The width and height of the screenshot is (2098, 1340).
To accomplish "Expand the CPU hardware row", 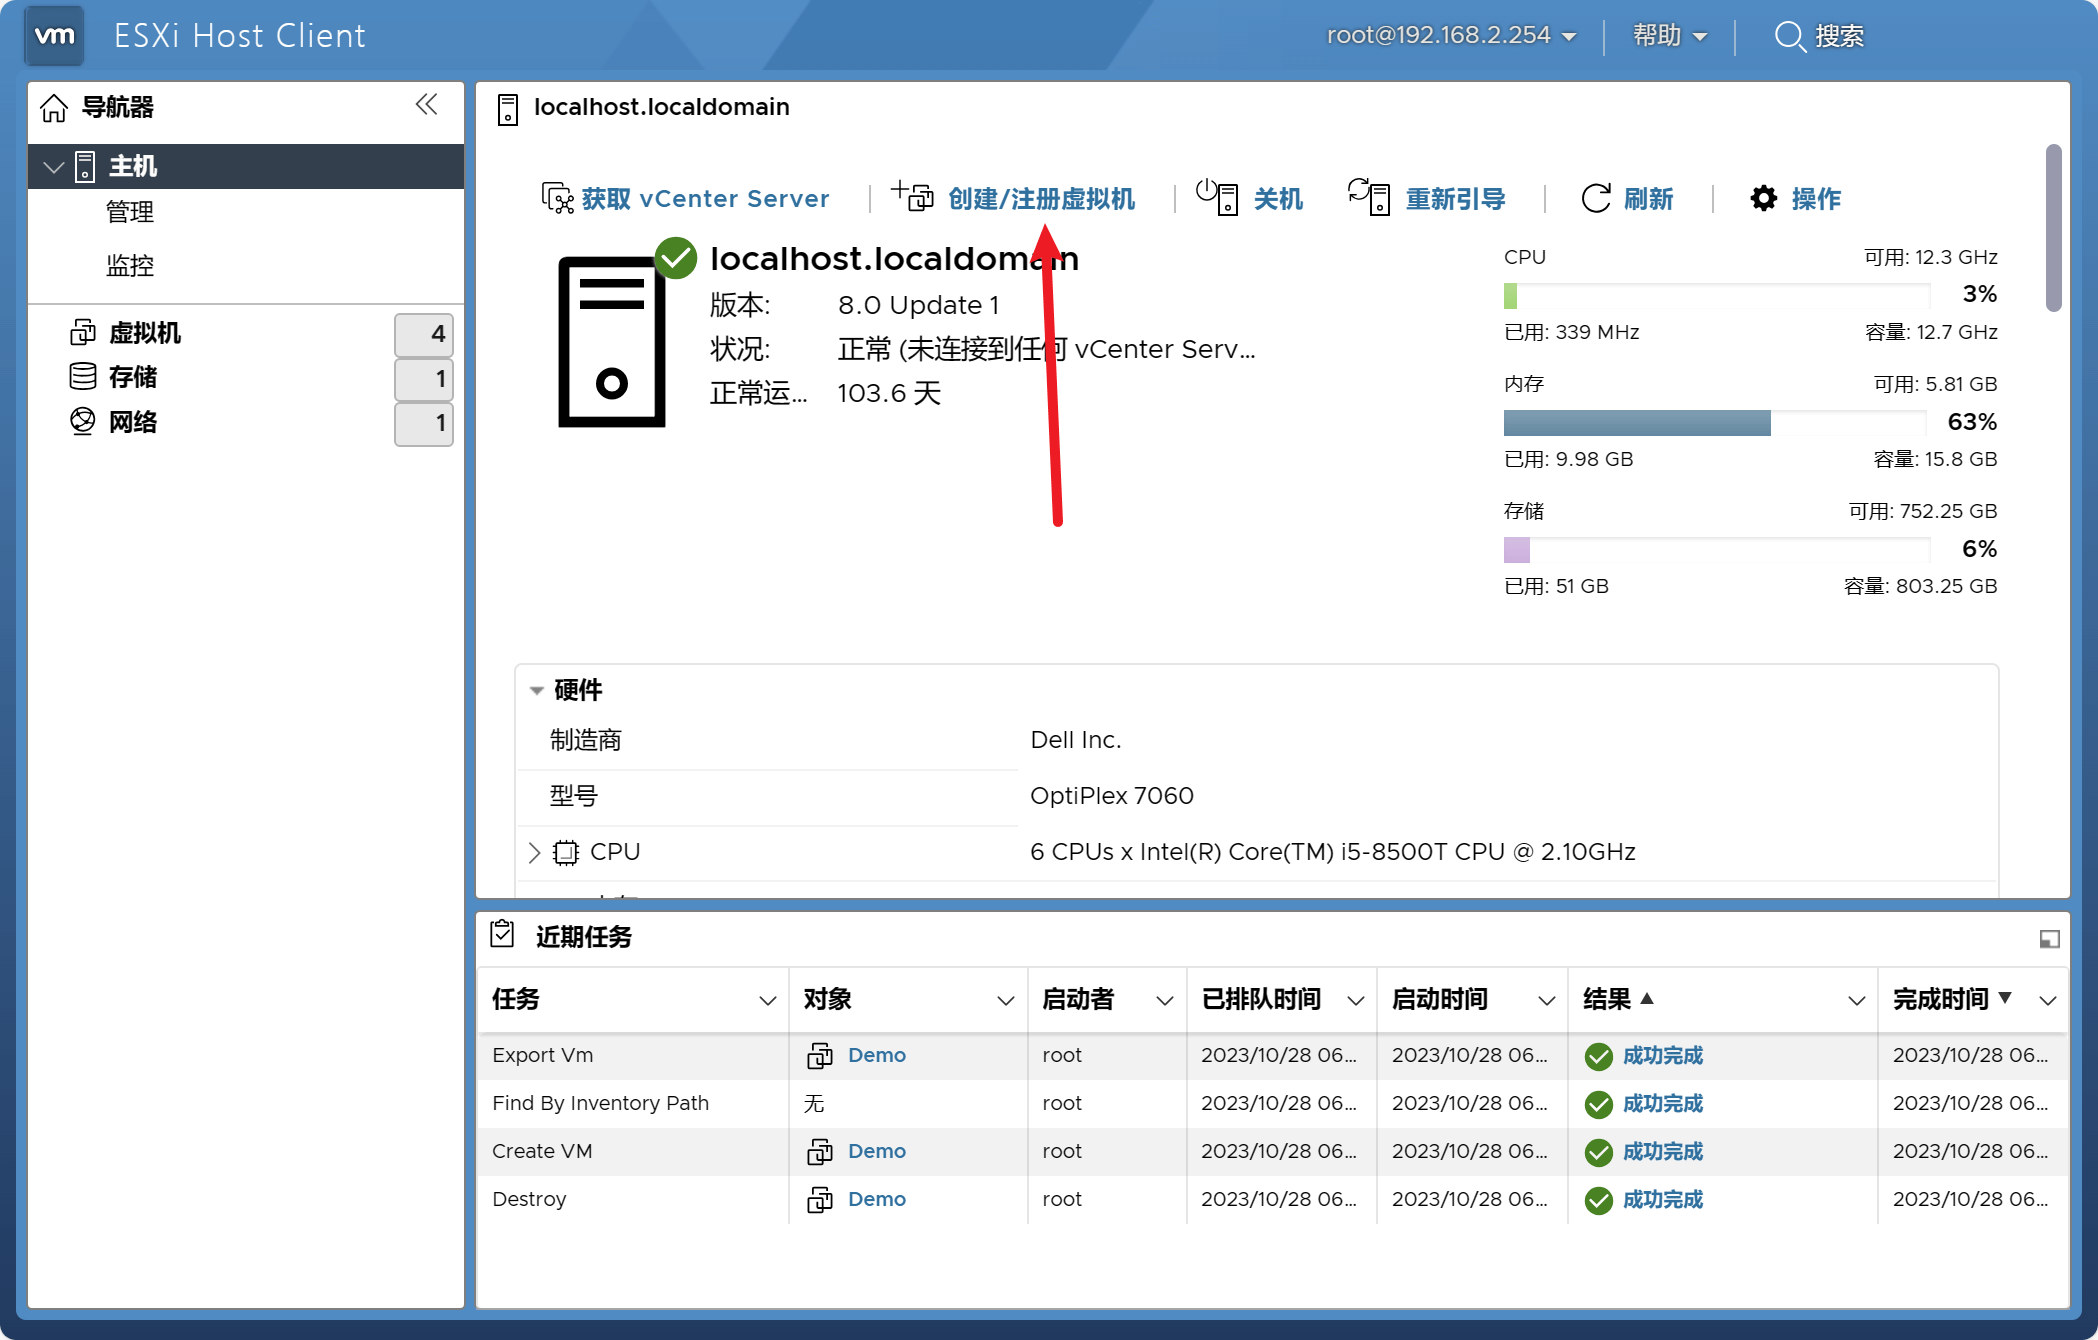I will point(534,852).
